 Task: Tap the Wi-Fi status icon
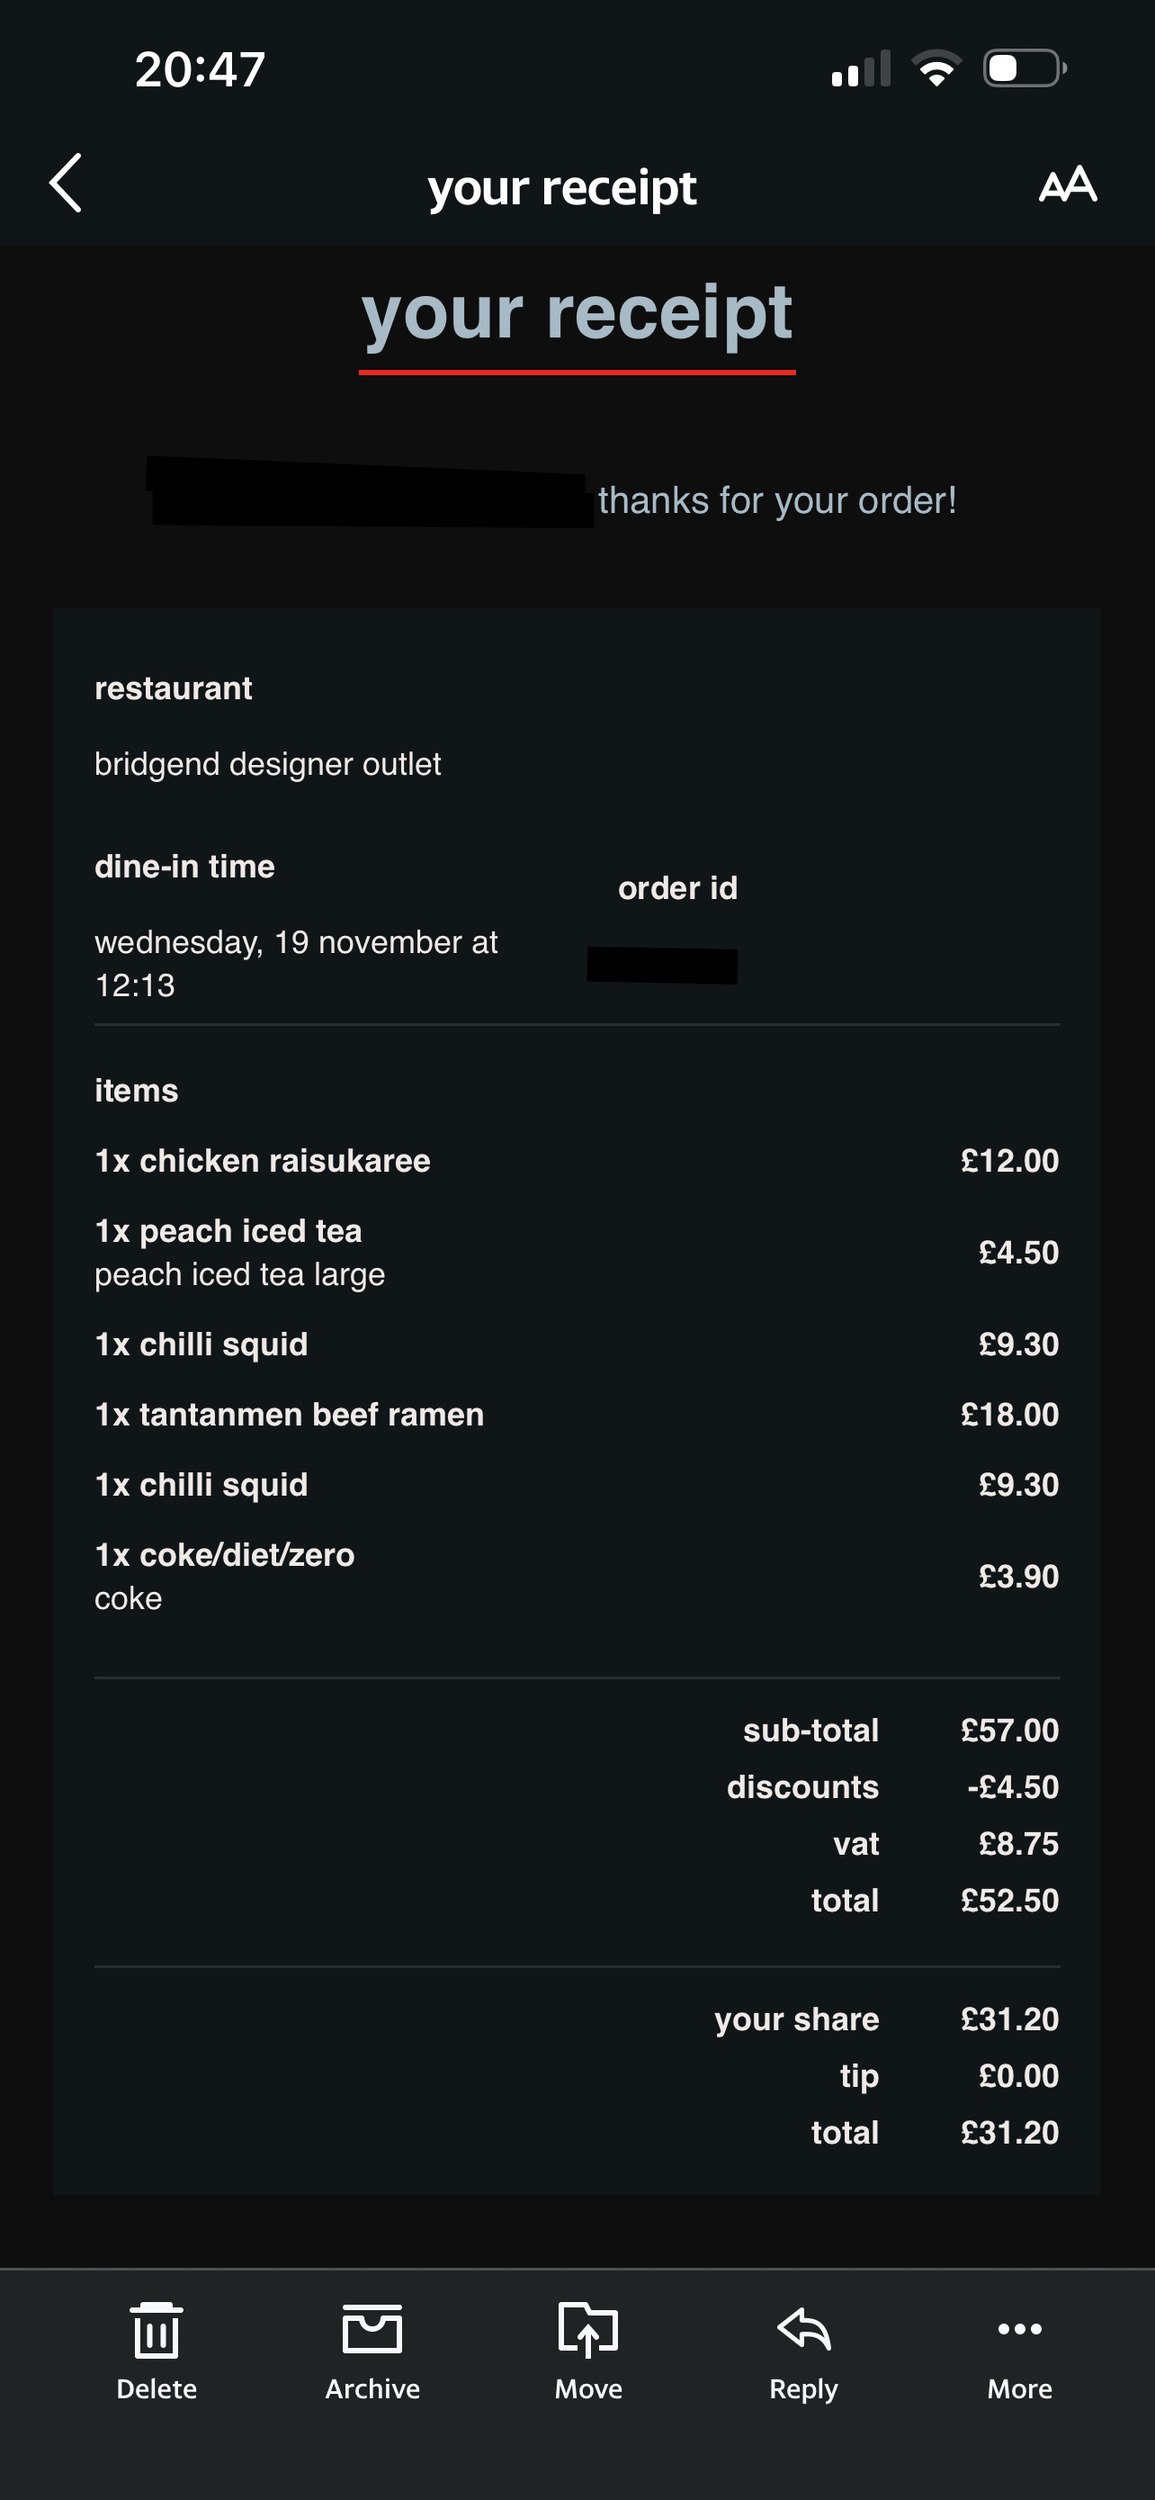[x=936, y=69]
